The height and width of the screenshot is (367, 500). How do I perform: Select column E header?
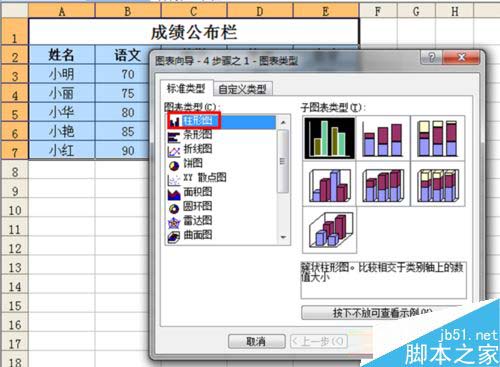coord(326,12)
